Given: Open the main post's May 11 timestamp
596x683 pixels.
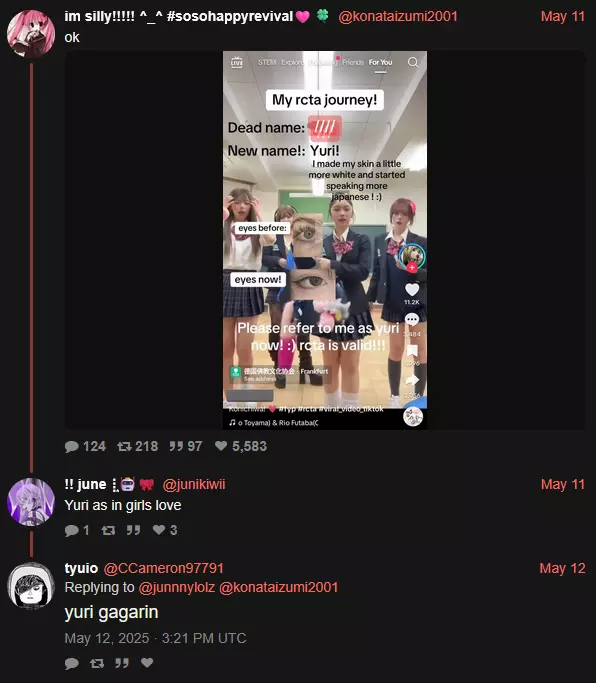Looking at the screenshot, I should point(562,17).
